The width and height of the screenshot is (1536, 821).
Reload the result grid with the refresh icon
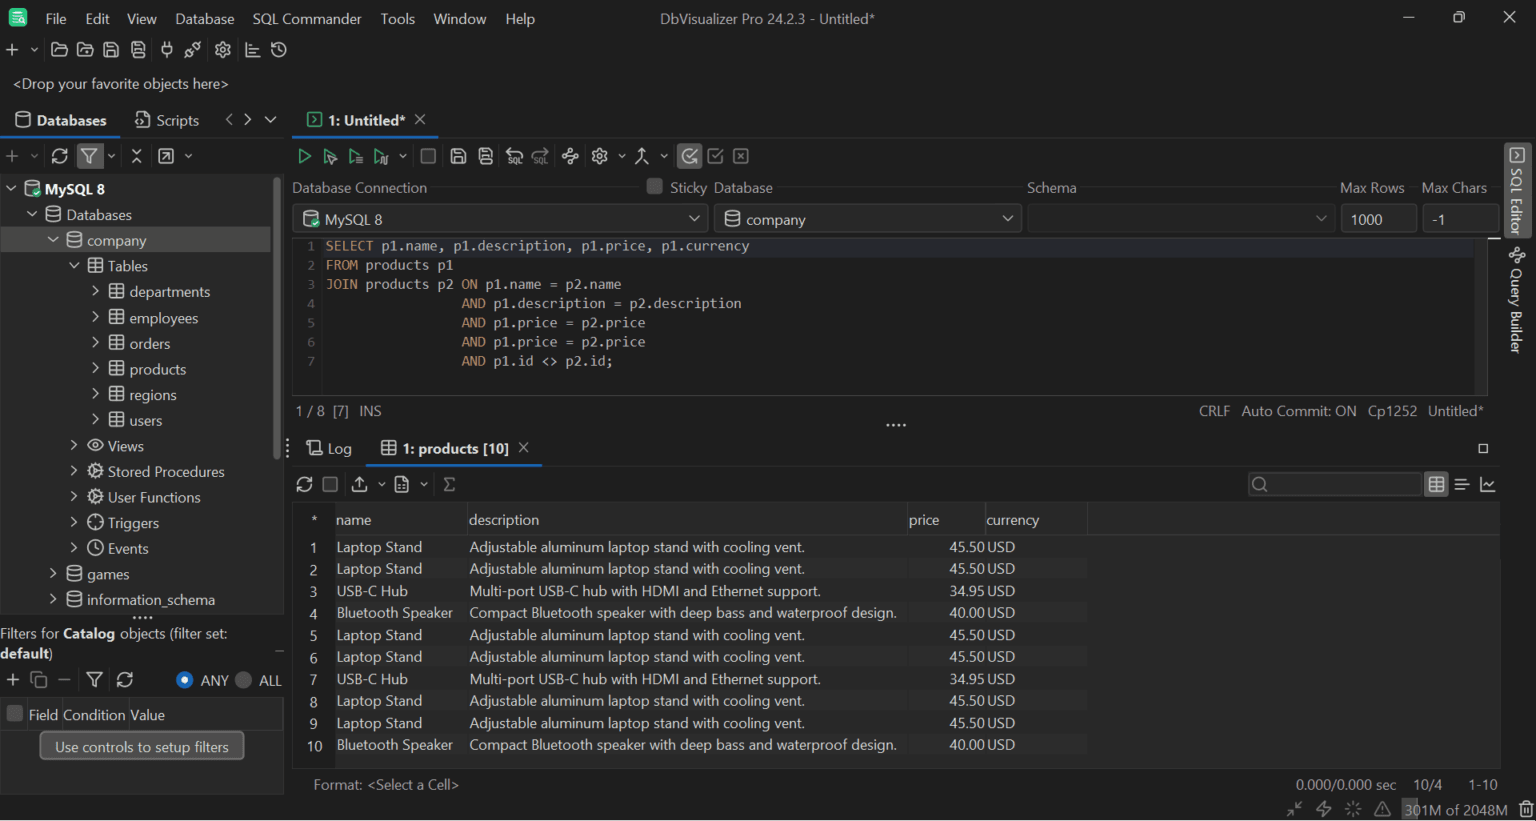[304, 484]
